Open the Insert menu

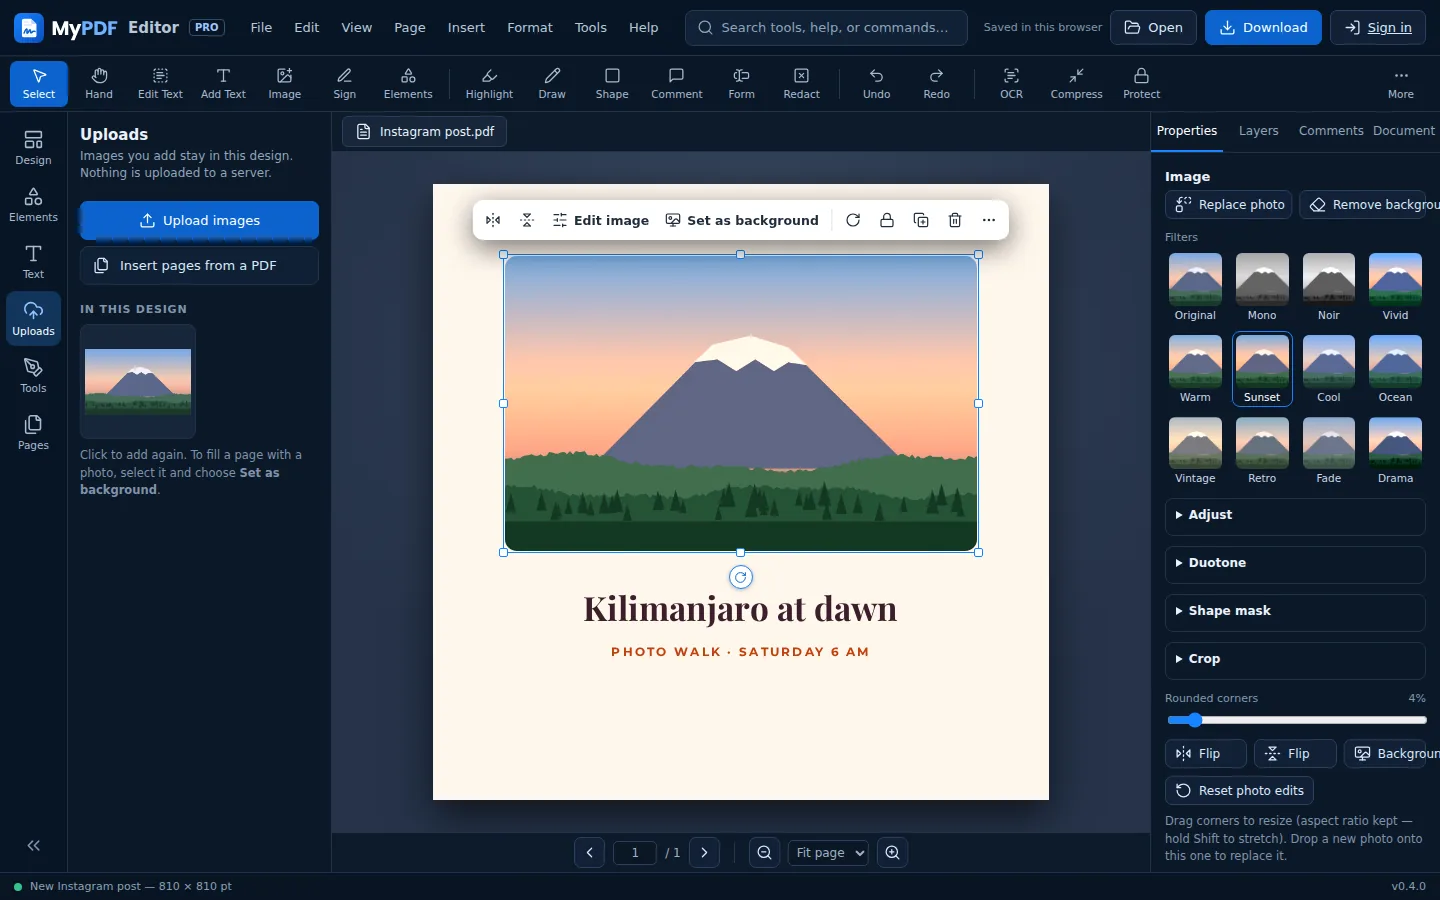466,28
